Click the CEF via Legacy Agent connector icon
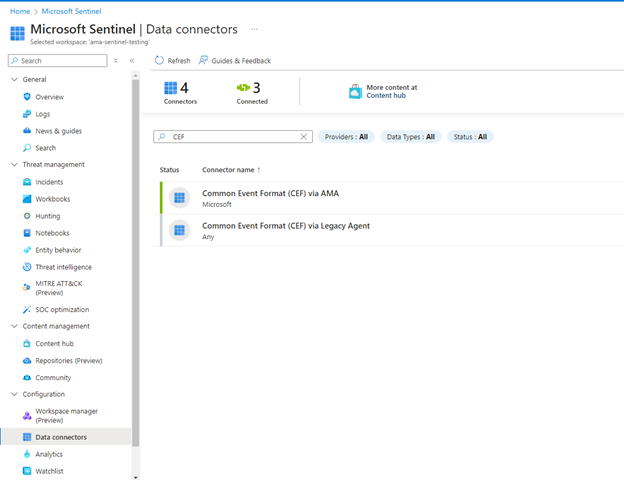Viewport: 624px width, 480px height. (x=179, y=230)
